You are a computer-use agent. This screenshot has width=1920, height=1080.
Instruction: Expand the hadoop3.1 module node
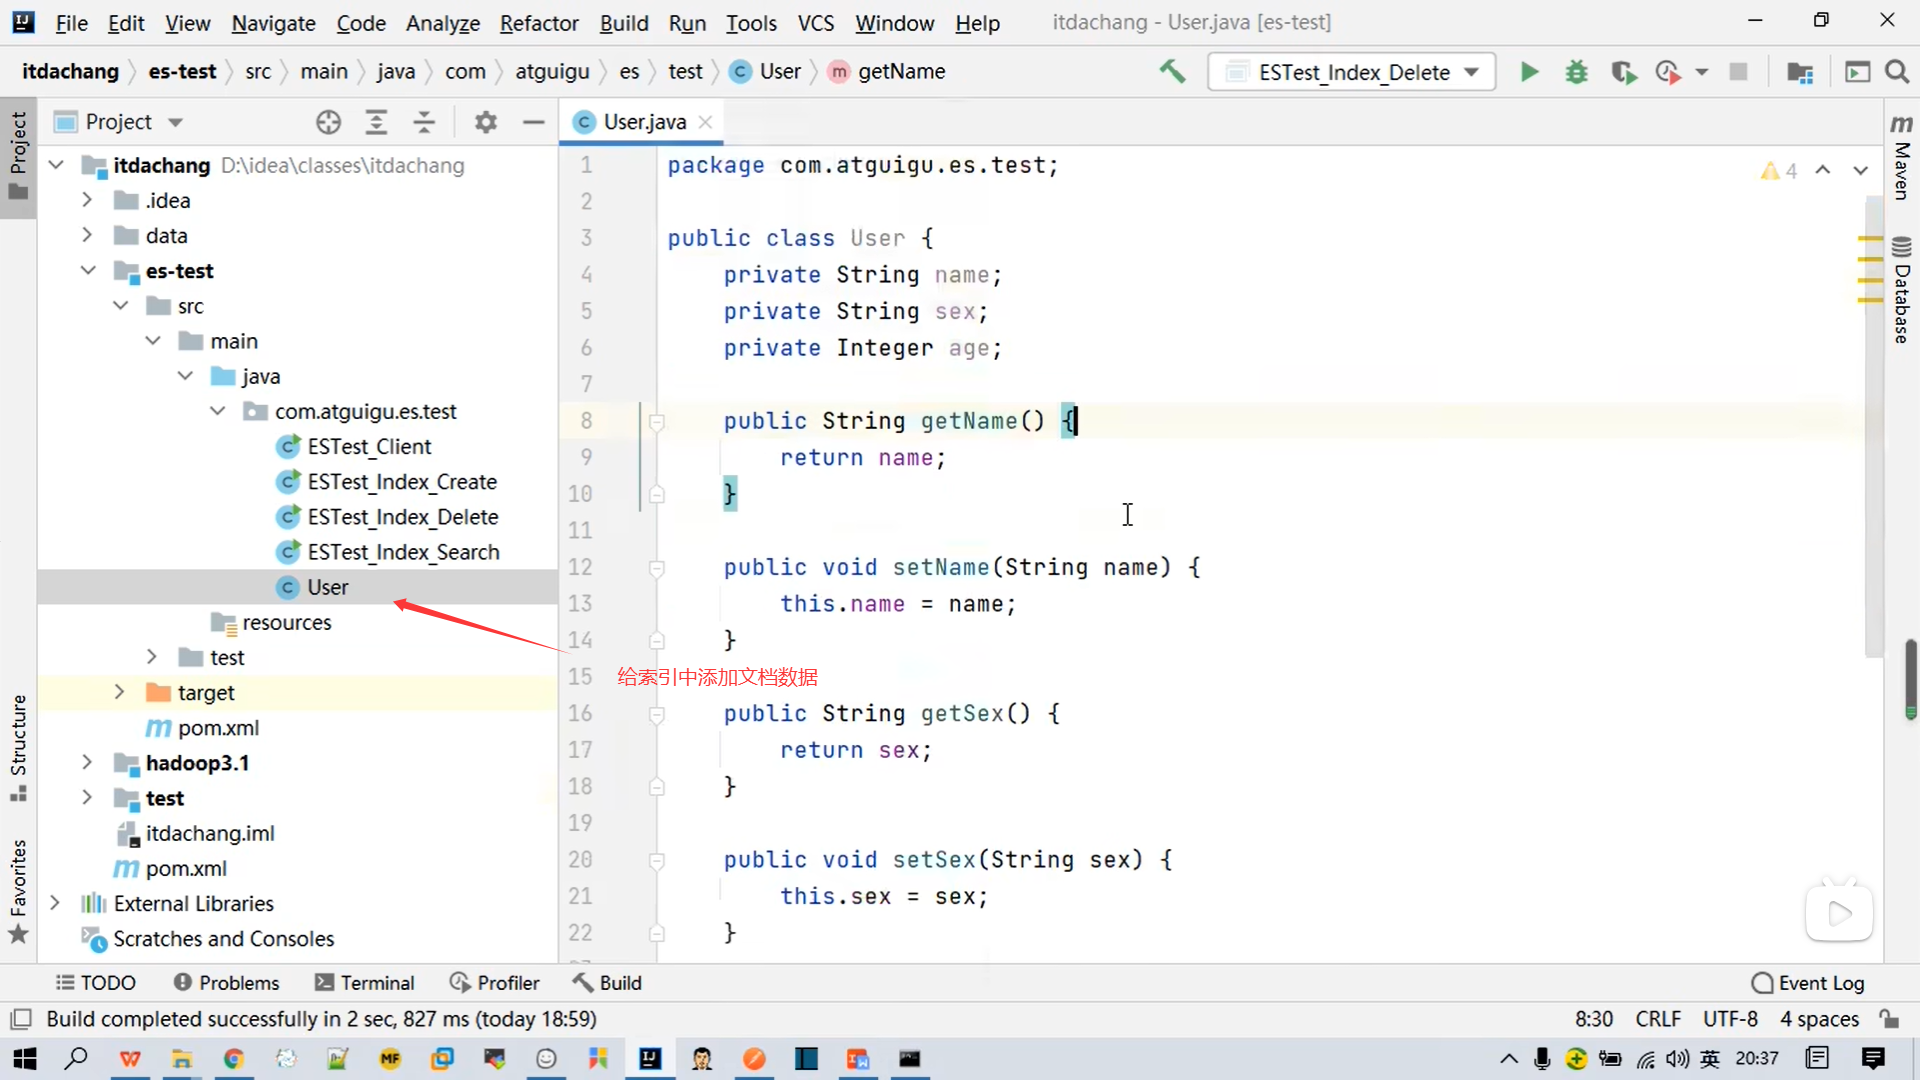[x=87, y=763]
